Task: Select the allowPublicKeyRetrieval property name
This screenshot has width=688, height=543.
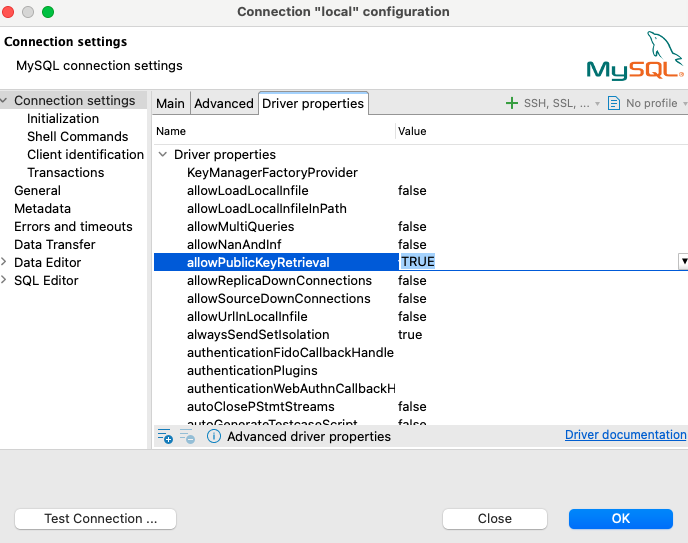Action: tap(258, 262)
